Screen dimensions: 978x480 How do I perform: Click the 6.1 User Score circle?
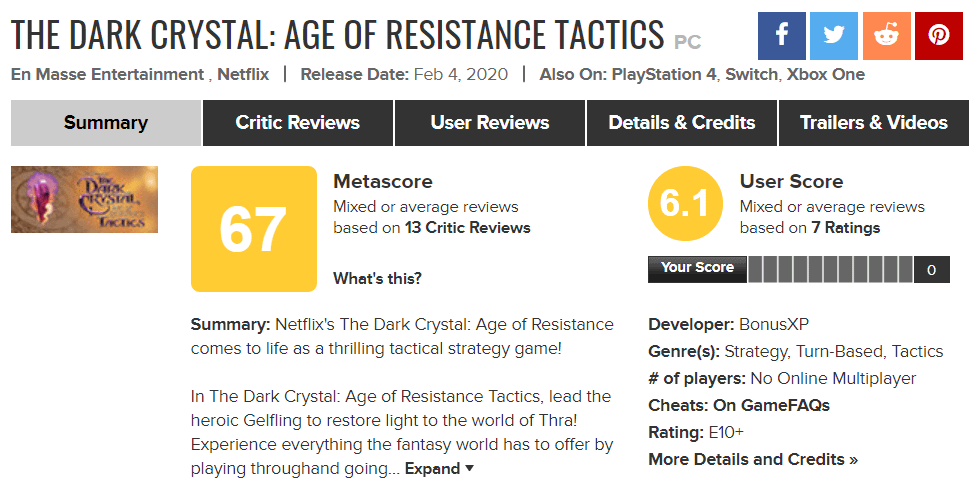(685, 204)
